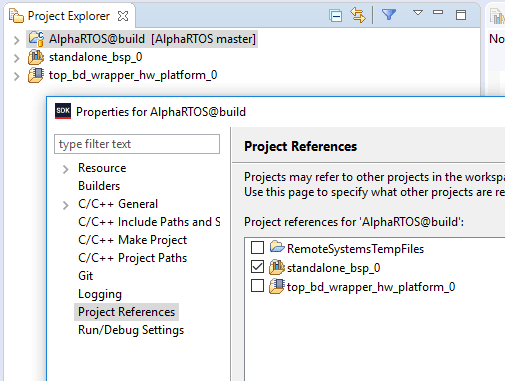This screenshot has width=505, height=381.
Task: Maximize the Project Explorer panel
Action: click(461, 15)
